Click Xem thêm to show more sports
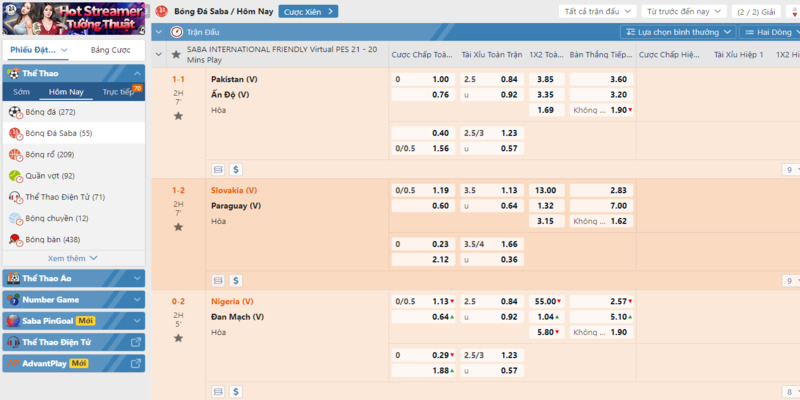The height and width of the screenshot is (400, 800). click(x=72, y=258)
